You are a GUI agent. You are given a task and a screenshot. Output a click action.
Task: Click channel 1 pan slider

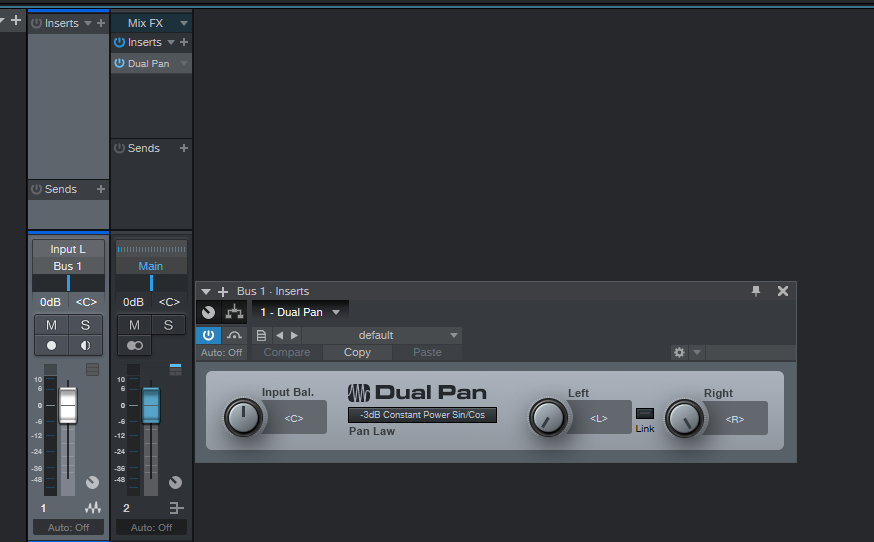68,283
